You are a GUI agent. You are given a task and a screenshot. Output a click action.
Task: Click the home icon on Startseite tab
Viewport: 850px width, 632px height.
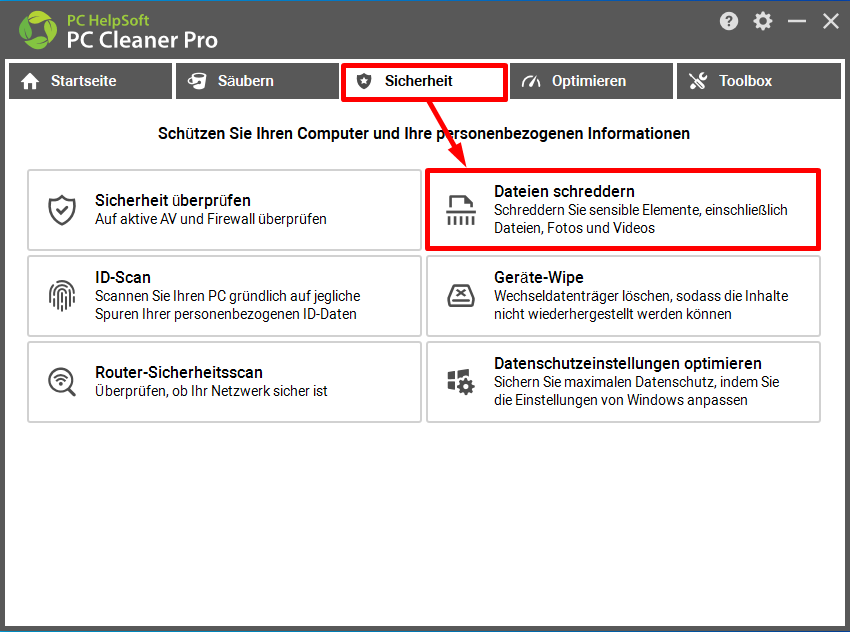30,81
